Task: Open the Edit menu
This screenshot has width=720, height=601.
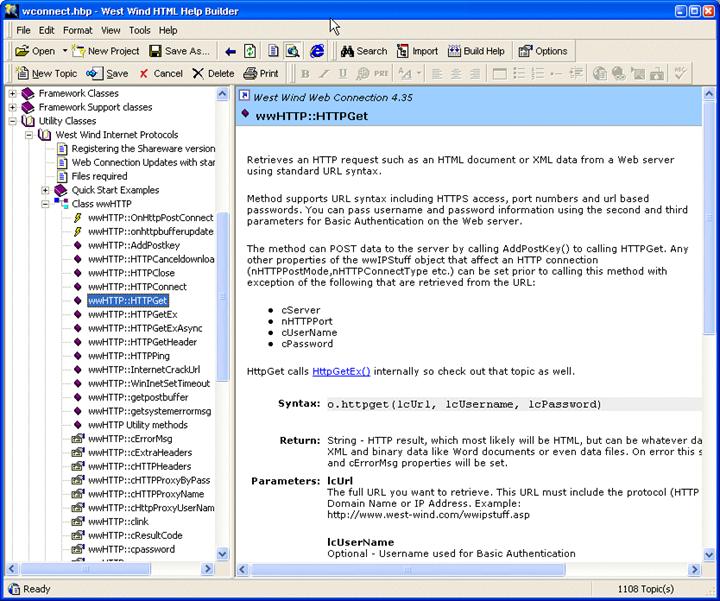Action: pos(46,30)
